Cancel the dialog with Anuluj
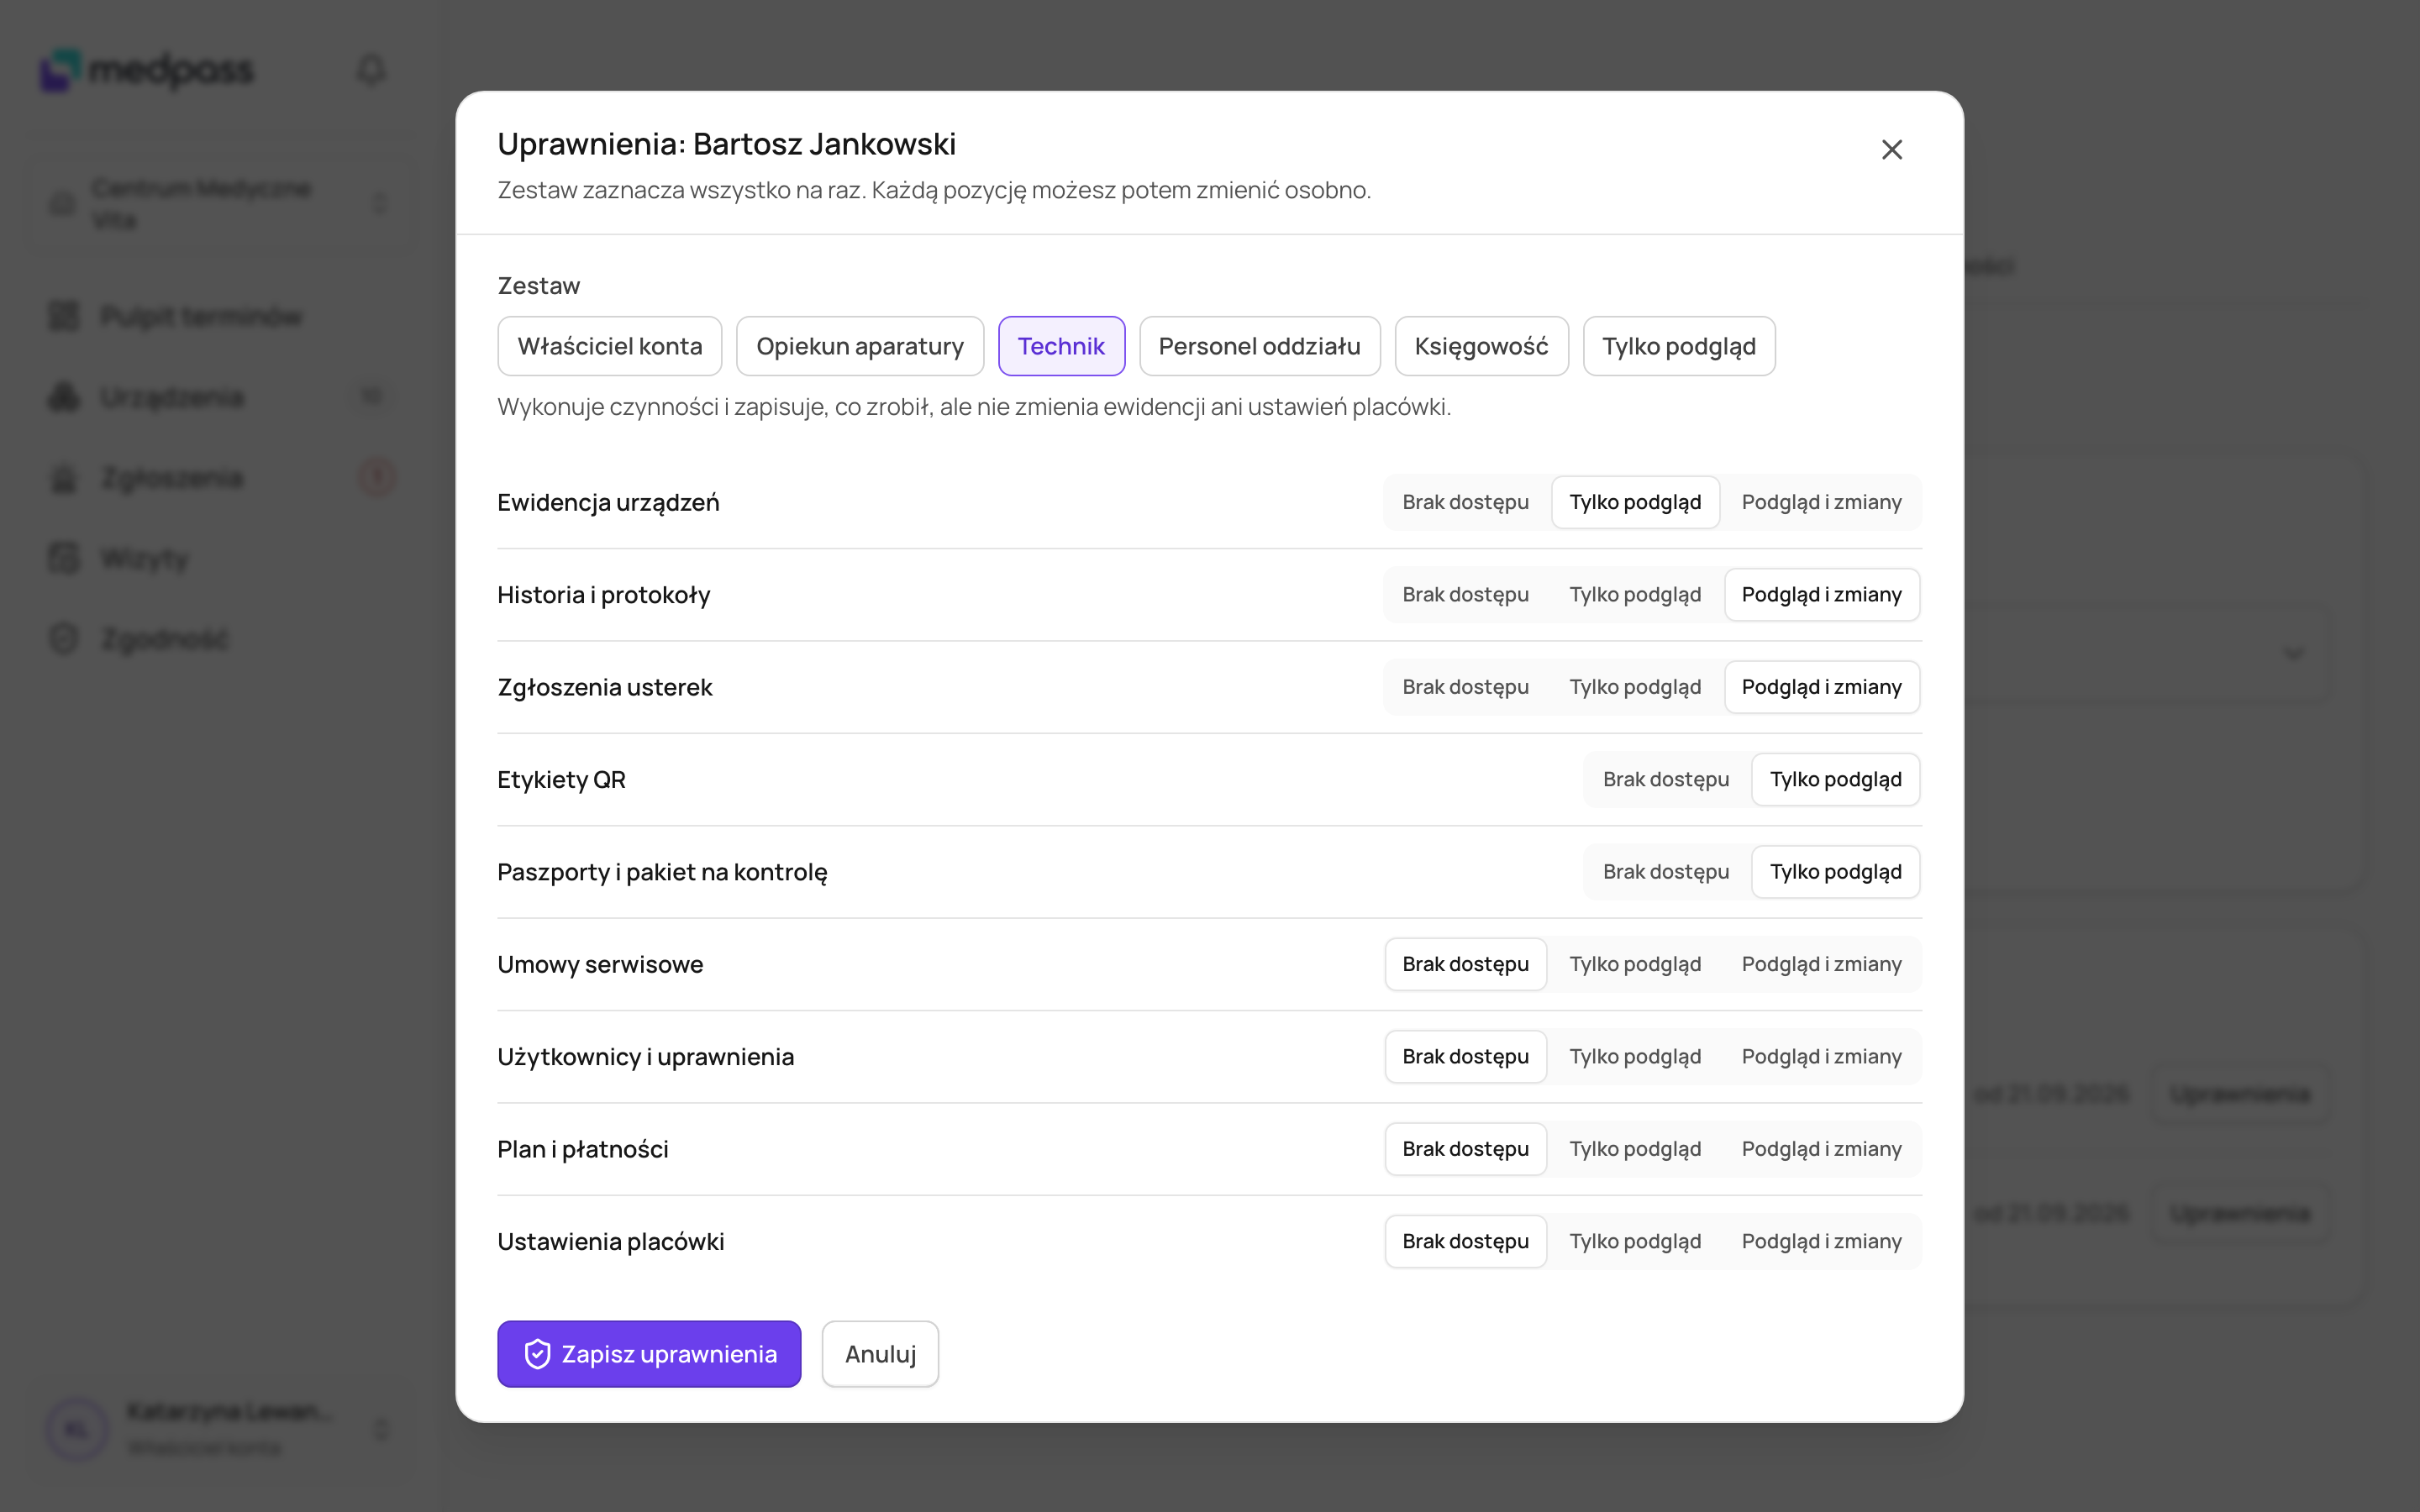This screenshot has height=1512, width=2420. [880, 1354]
